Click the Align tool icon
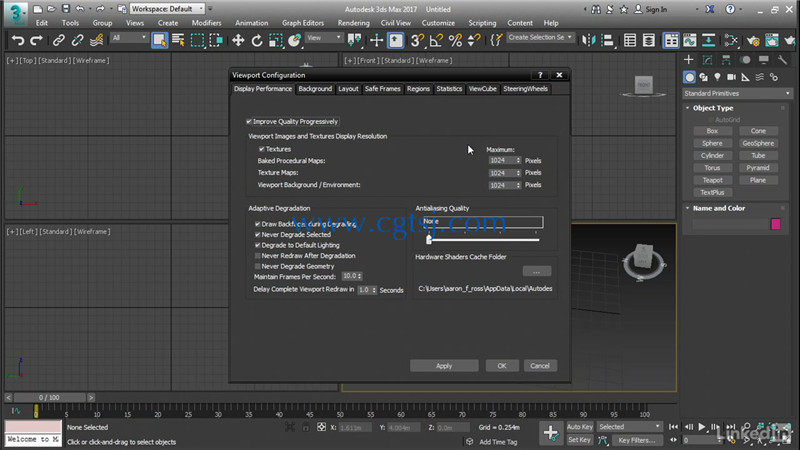 (x=608, y=40)
